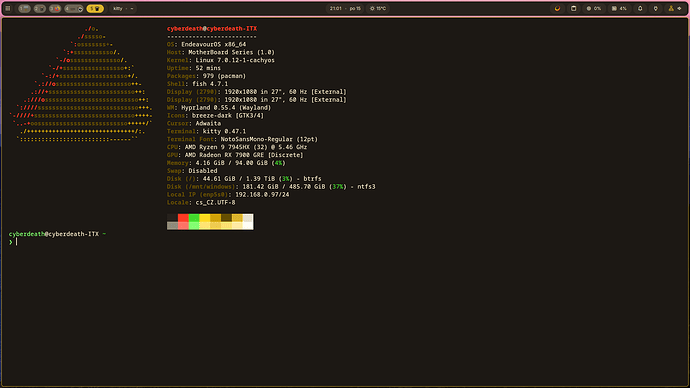Screen dimensions: 690x388
Task: Click the bright green swatch in the top row
Action: pos(194,218)
